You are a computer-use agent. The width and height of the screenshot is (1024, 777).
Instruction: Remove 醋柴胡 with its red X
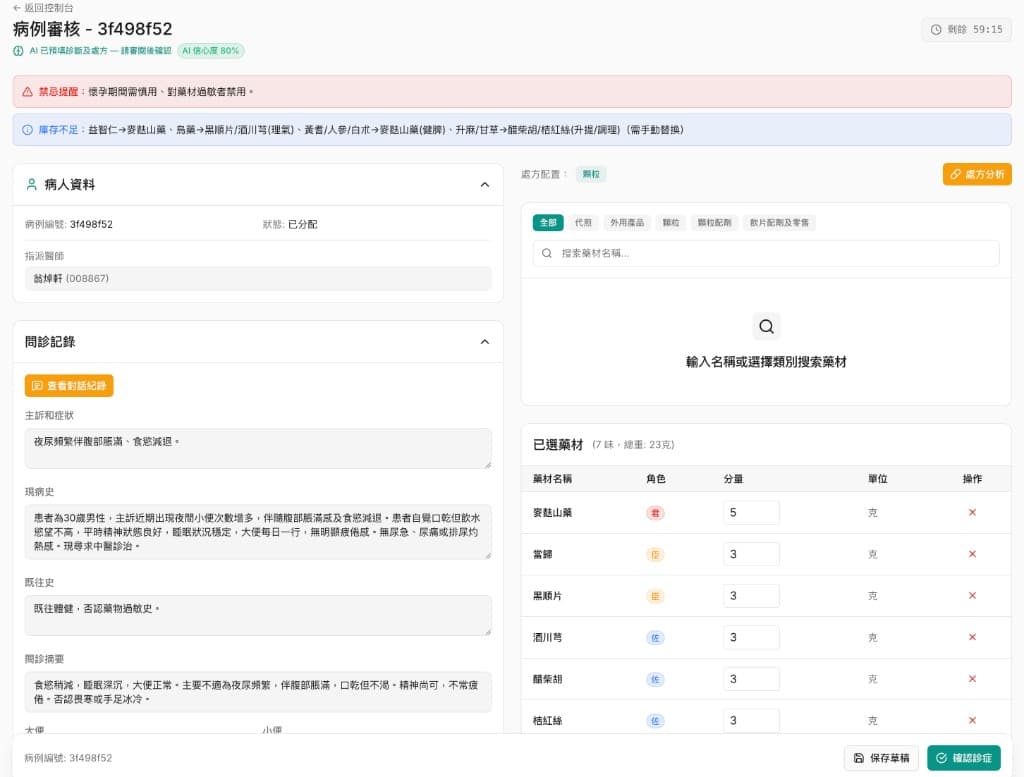pyautogui.click(x=972, y=679)
